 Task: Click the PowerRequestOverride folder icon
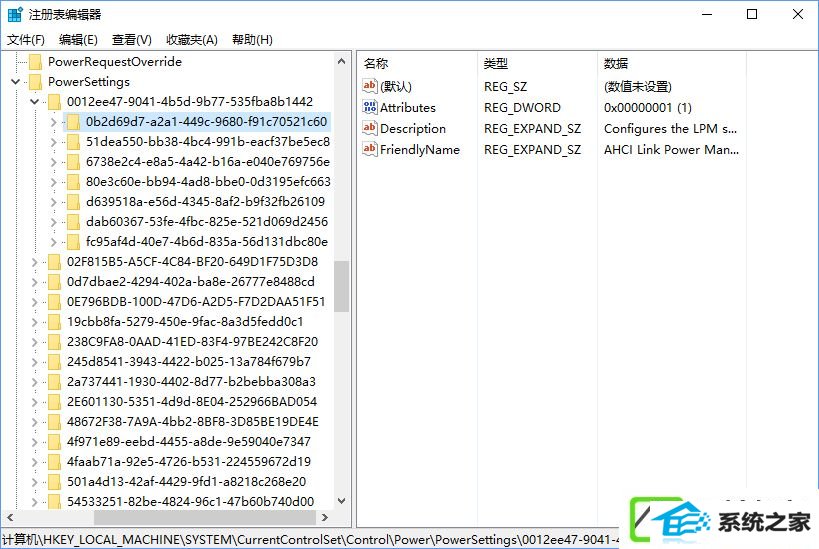[36, 62]
